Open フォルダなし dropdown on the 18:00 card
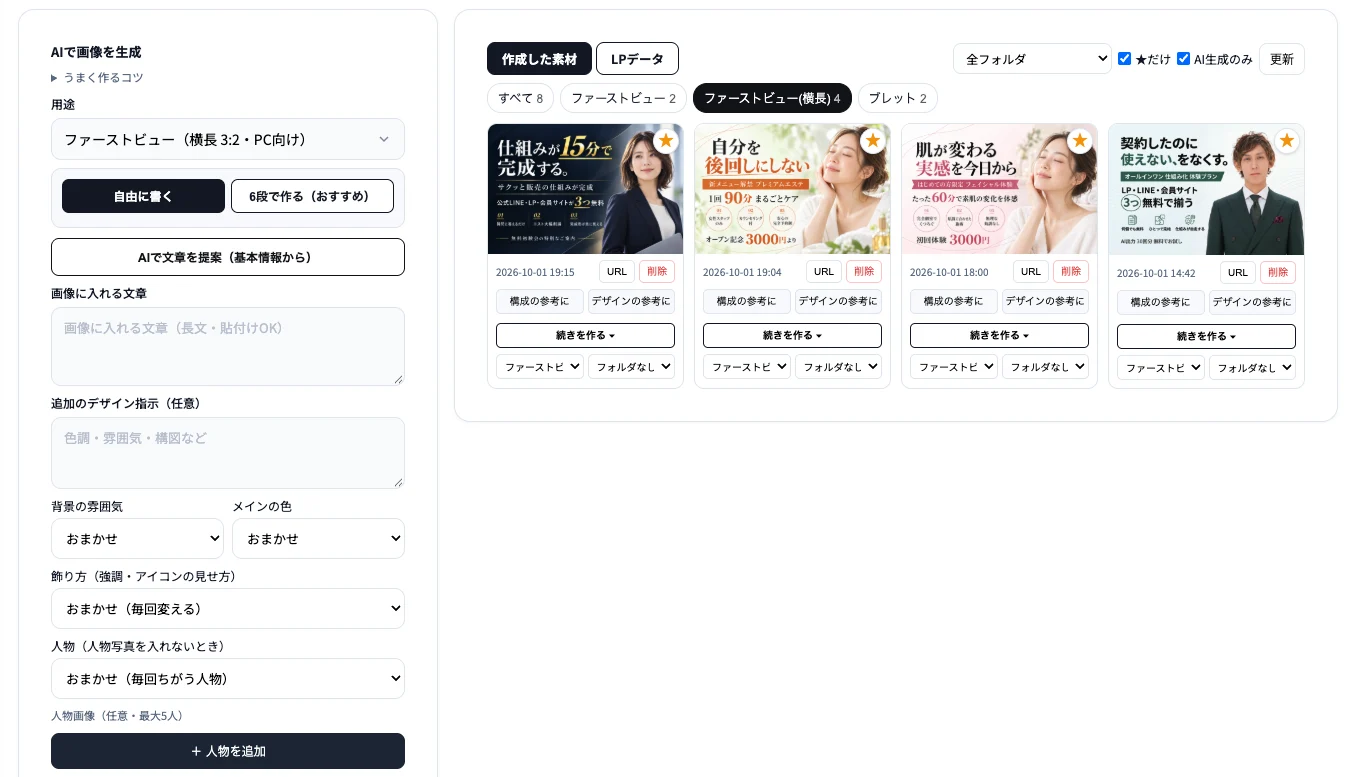Viewport: 1350px width, 777px height. pyautogui.click(x=1045, y=367)
